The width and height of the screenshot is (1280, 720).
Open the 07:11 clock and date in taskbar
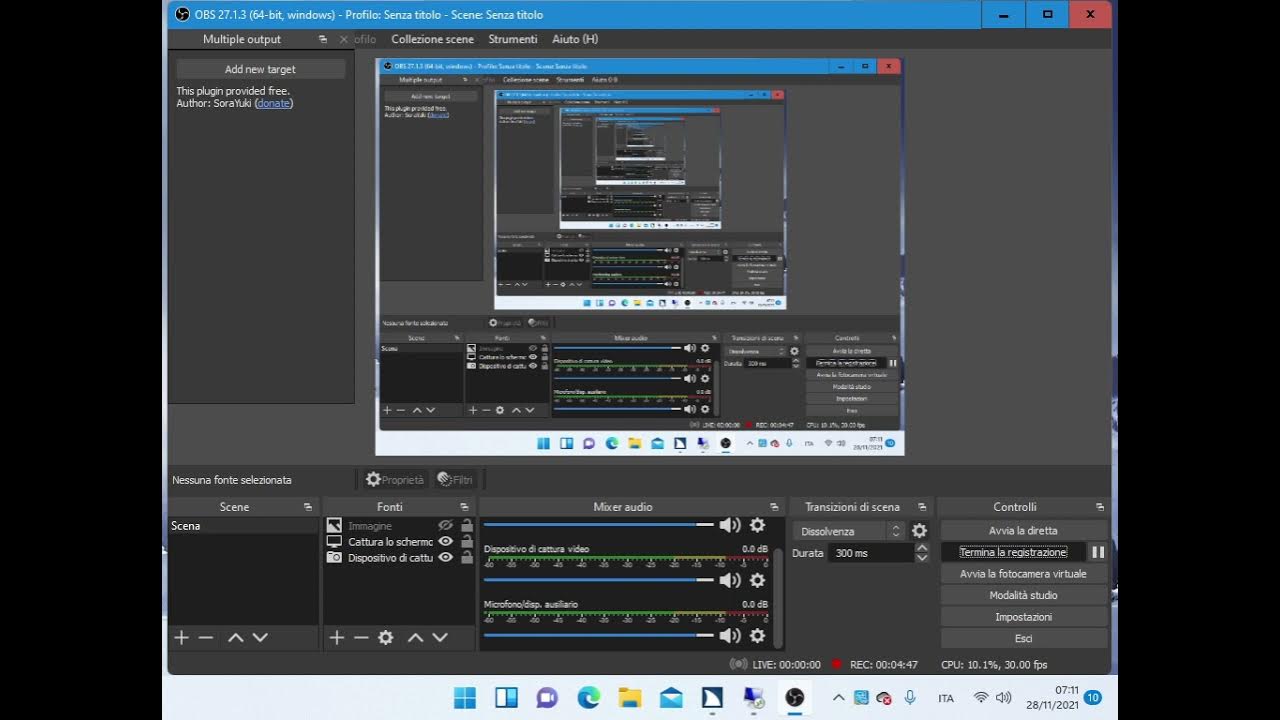pyautogui.click(x=1053, y=697)
